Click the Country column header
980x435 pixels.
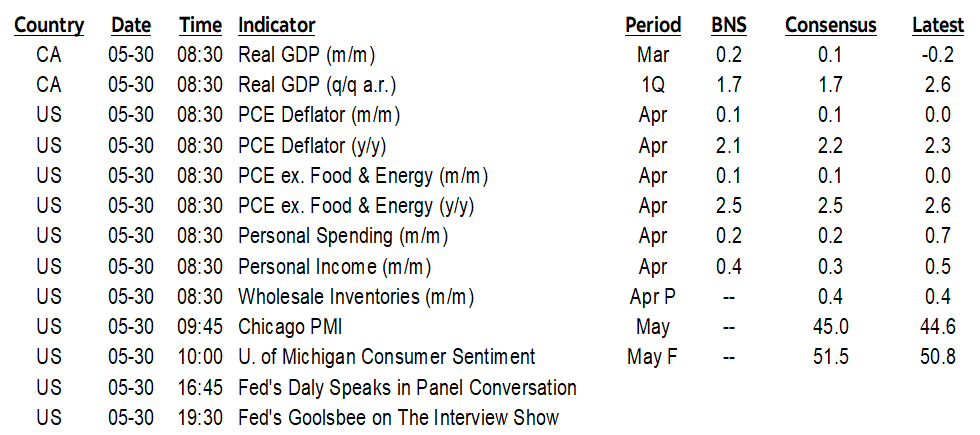click(x=49, y=25)
